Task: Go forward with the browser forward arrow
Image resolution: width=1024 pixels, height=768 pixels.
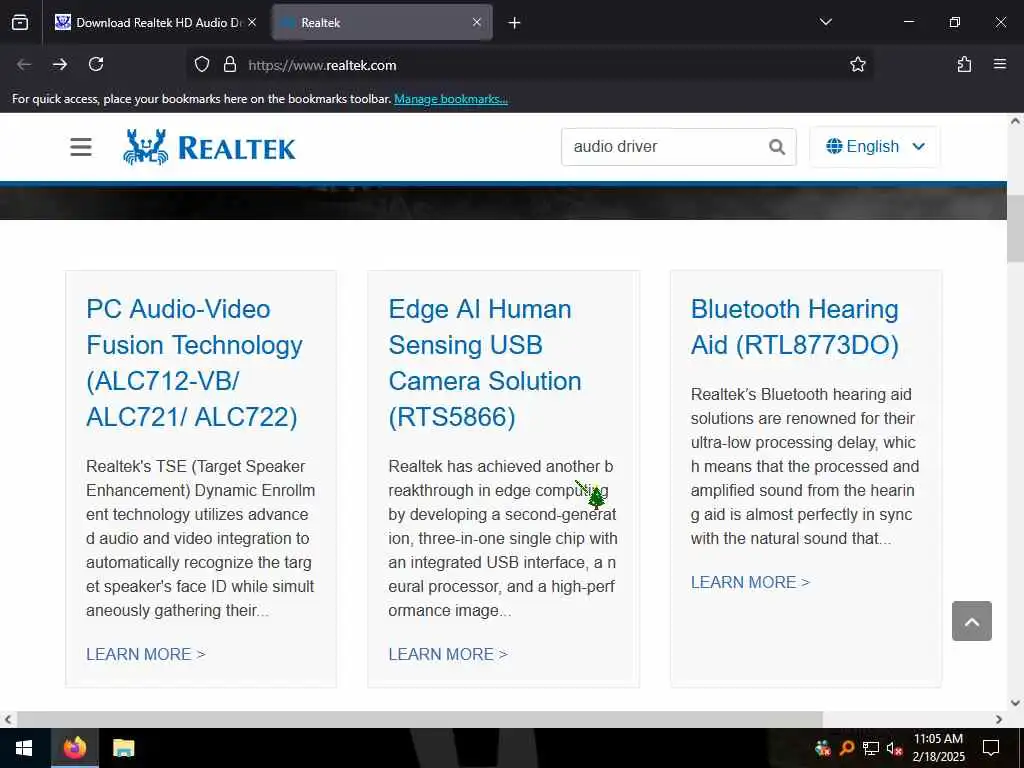Action: pyautogui.click(x=60, y=65)
